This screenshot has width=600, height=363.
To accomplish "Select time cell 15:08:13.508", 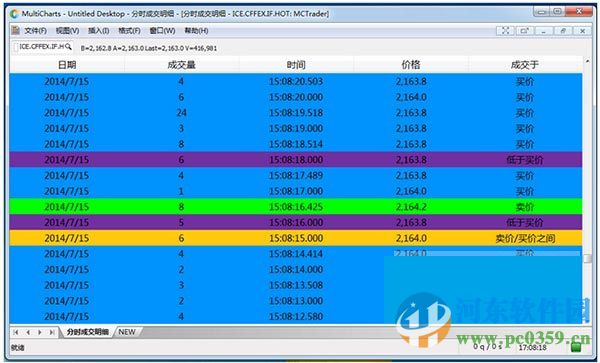I will 296,285.
